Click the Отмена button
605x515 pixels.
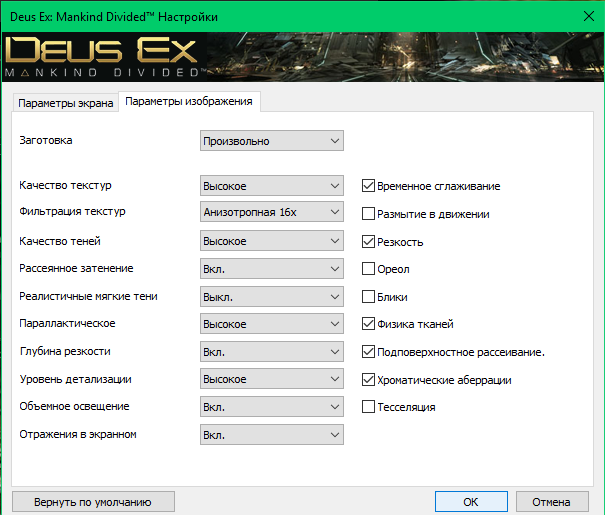(552, 502)
